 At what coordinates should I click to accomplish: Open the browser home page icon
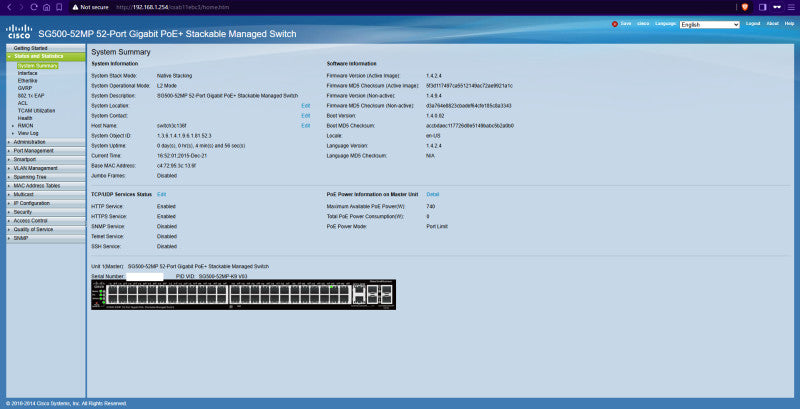click(x=46, y=8)
